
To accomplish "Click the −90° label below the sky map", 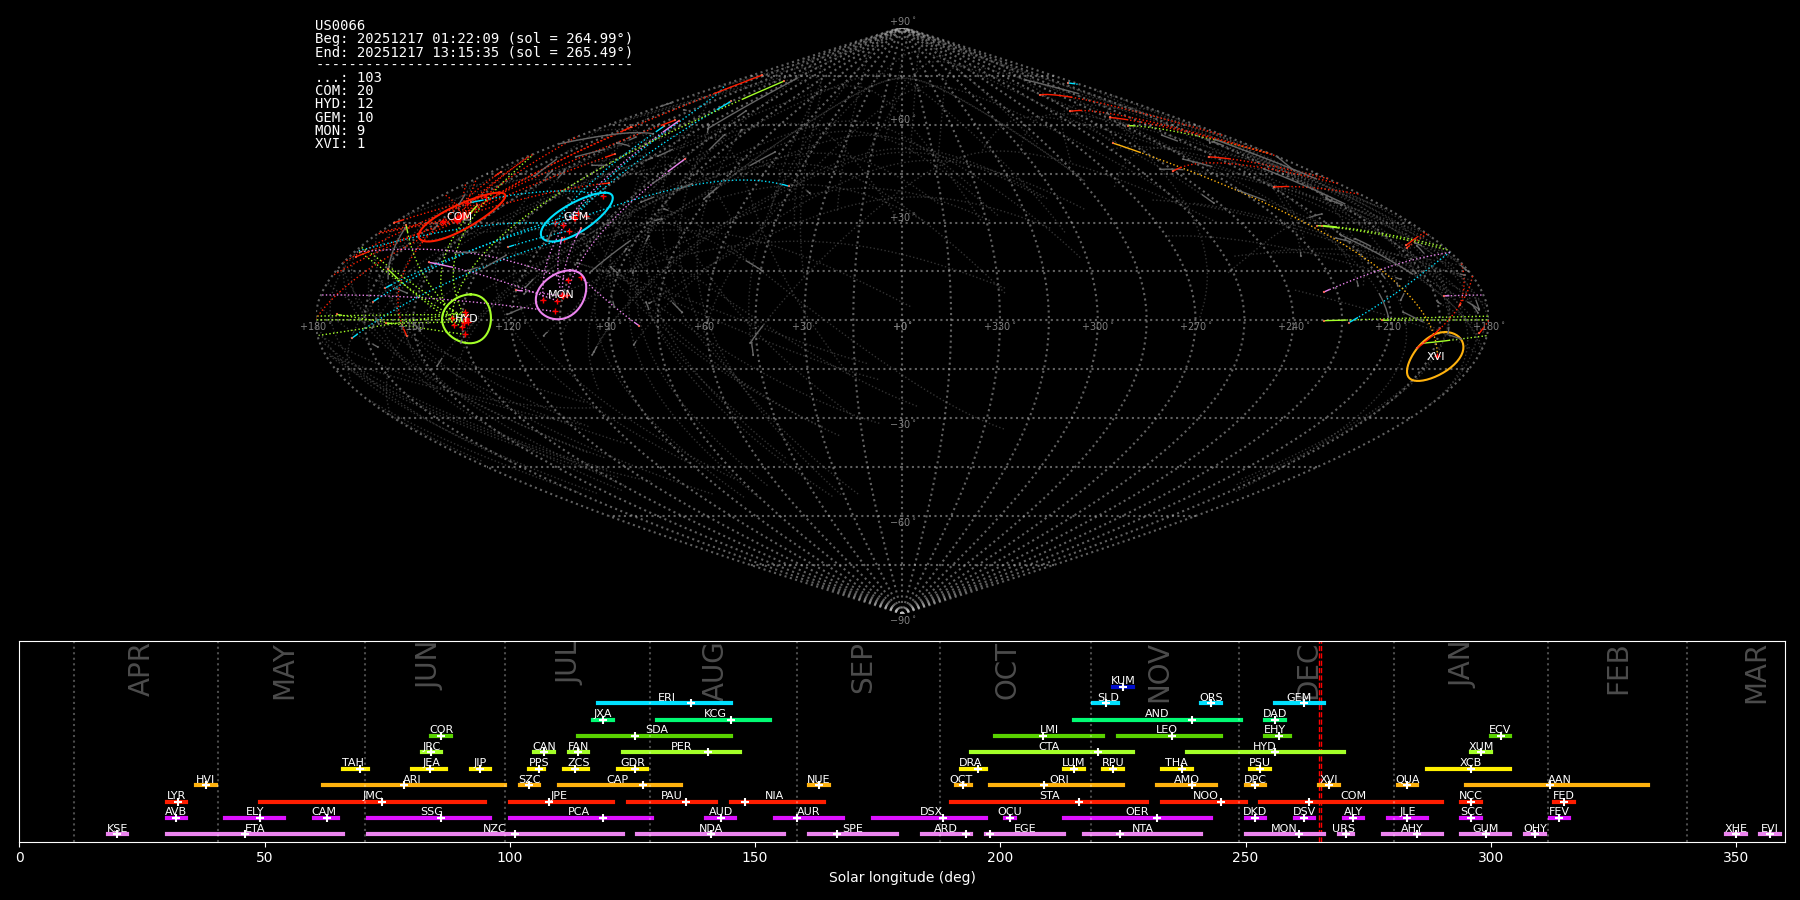I will 902,621.
